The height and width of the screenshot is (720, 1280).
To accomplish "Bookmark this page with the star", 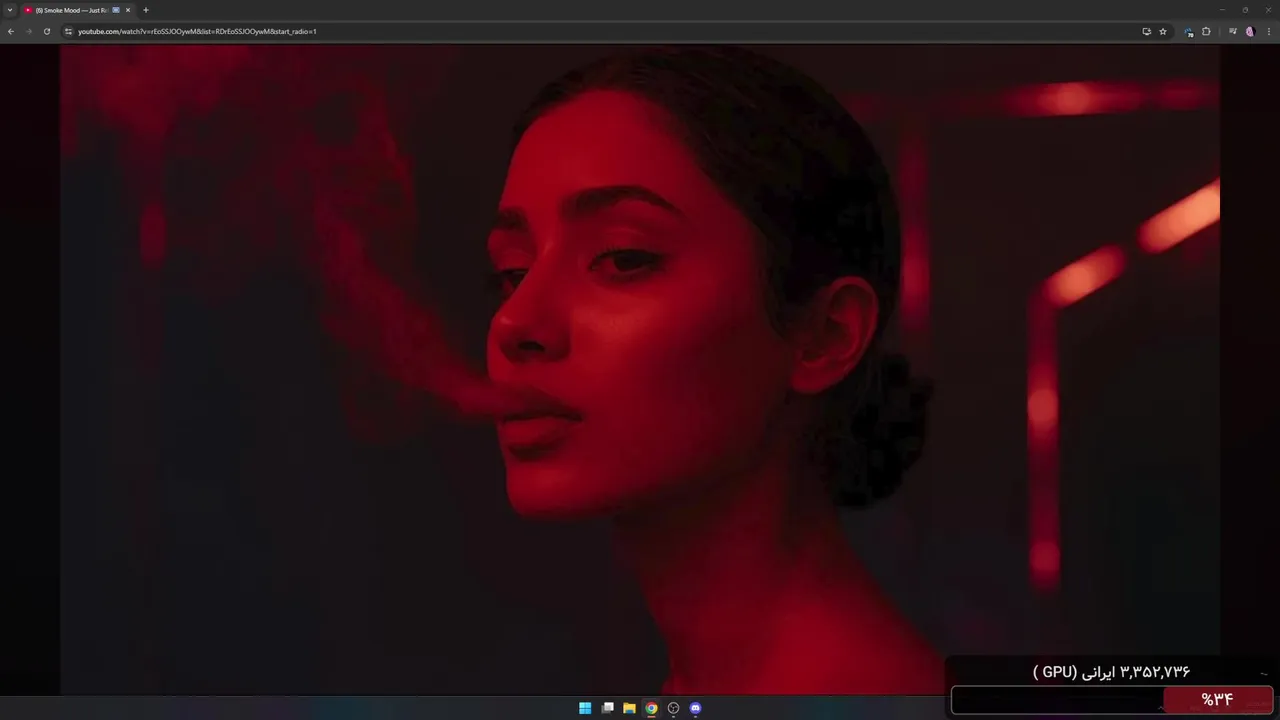I will point(1163,31).
